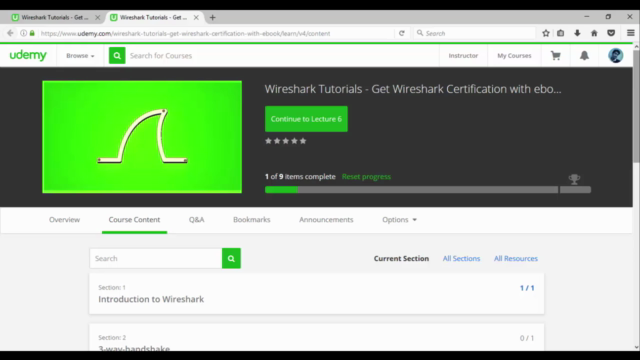
Task: Click the certificate trophy icon
Action: (x=574, y=179)
